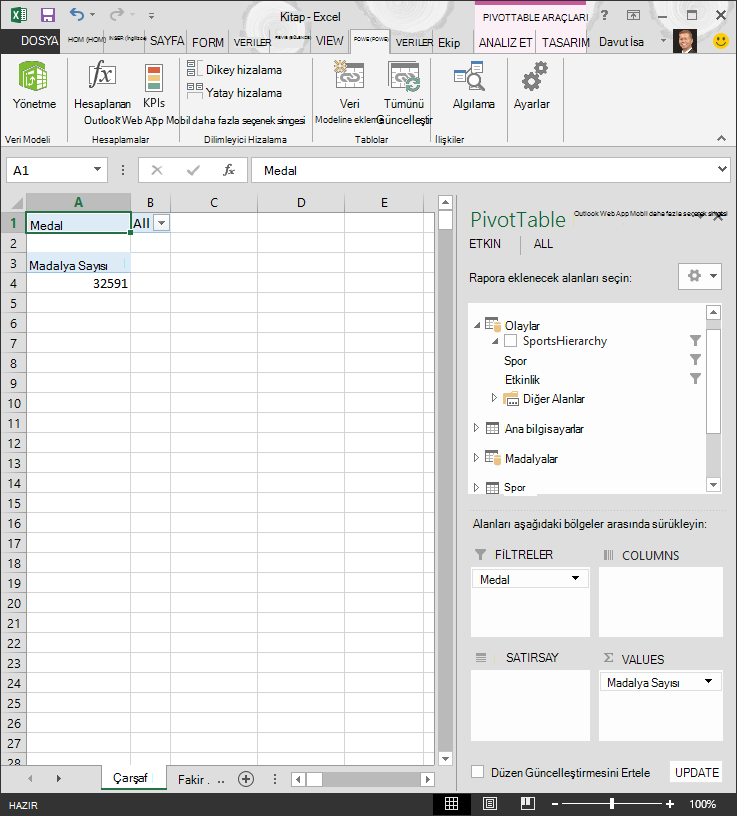Toggle Düzen Güncelleştirmesini Ertele checkbox
This screenshot has width=737, height=816.
point(477,771)
